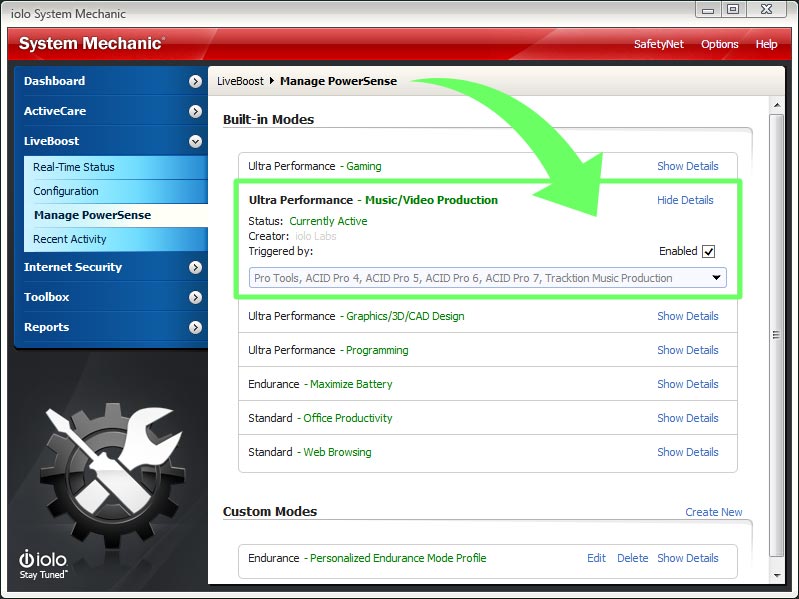The width and height of the screenshot is (799, 599).
Task: Show Details for Programming mode
Action: click(x=687, y=350)
